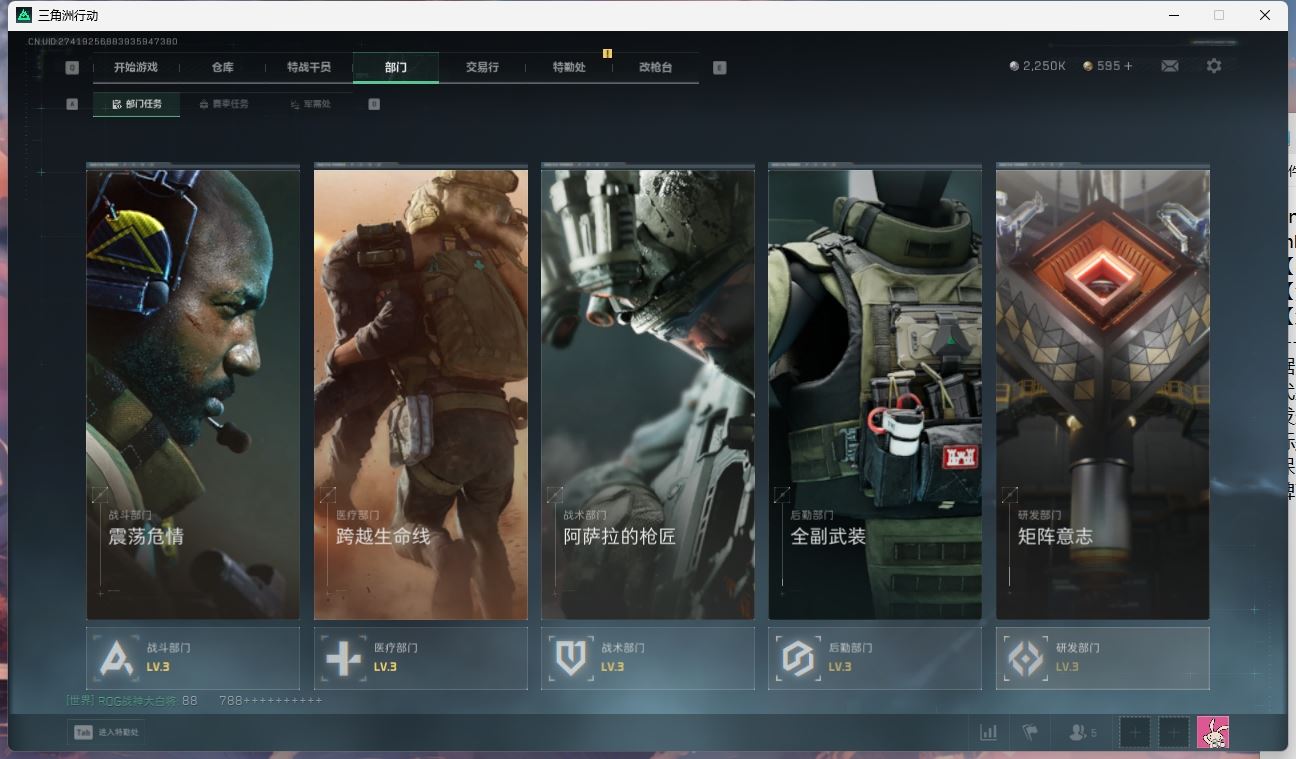Click the 研发部门 diamond icon
Viewport: 1296px width, 759px height.
pos(1025,658)
